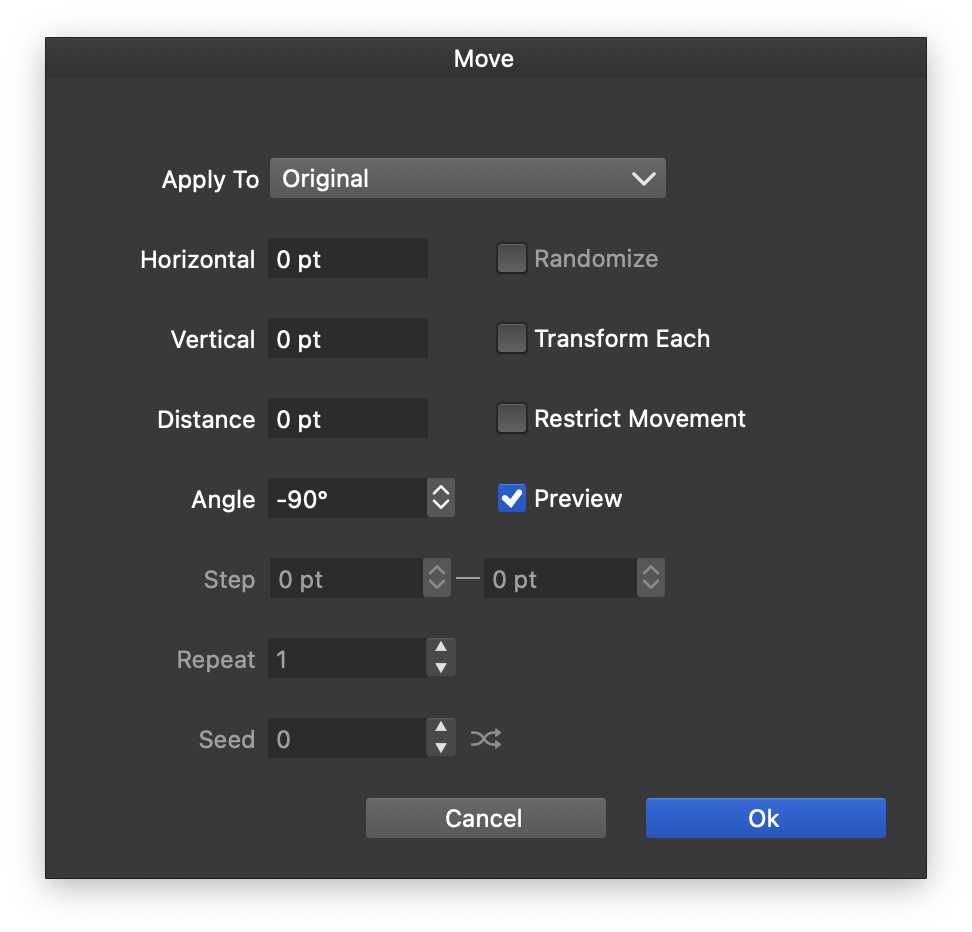Click the Angle field showing -90°
972x932 pixels.
pyautogui.click(x=346, y=499)
